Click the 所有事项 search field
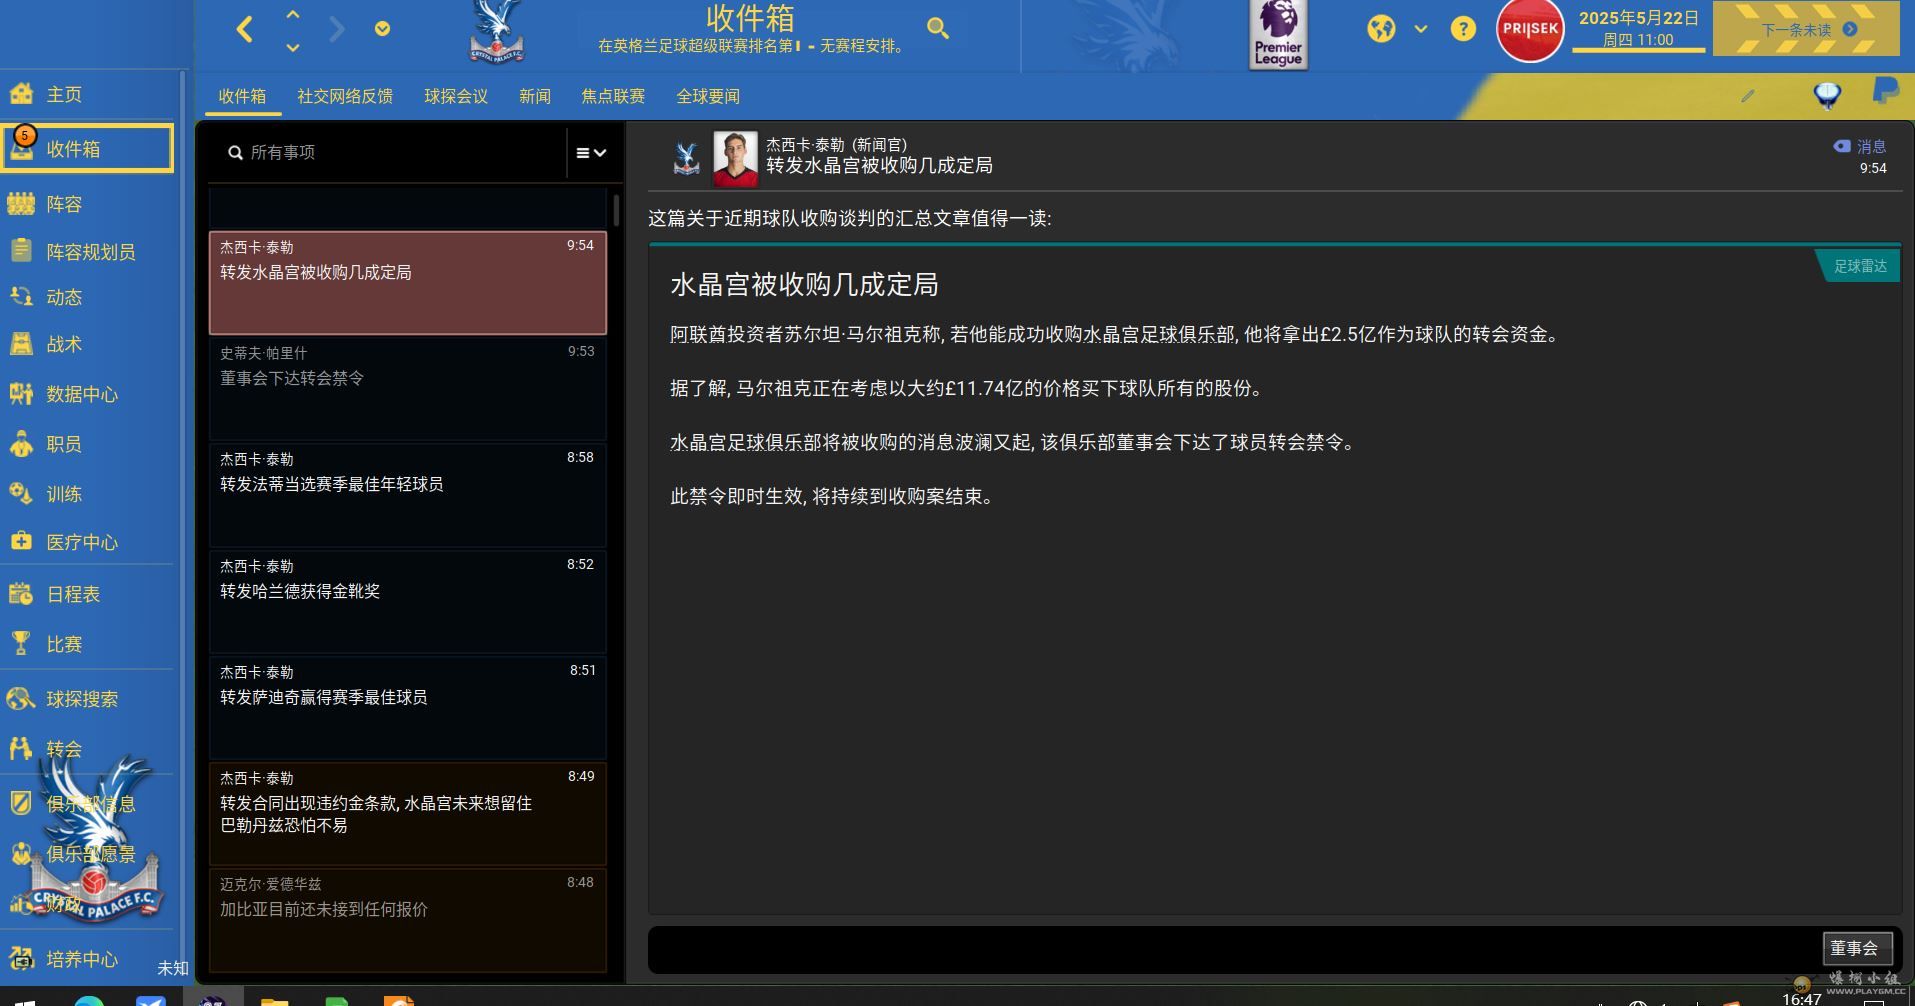The height and width of the screenshot is (1006, 1915). [x=395, y=153]
